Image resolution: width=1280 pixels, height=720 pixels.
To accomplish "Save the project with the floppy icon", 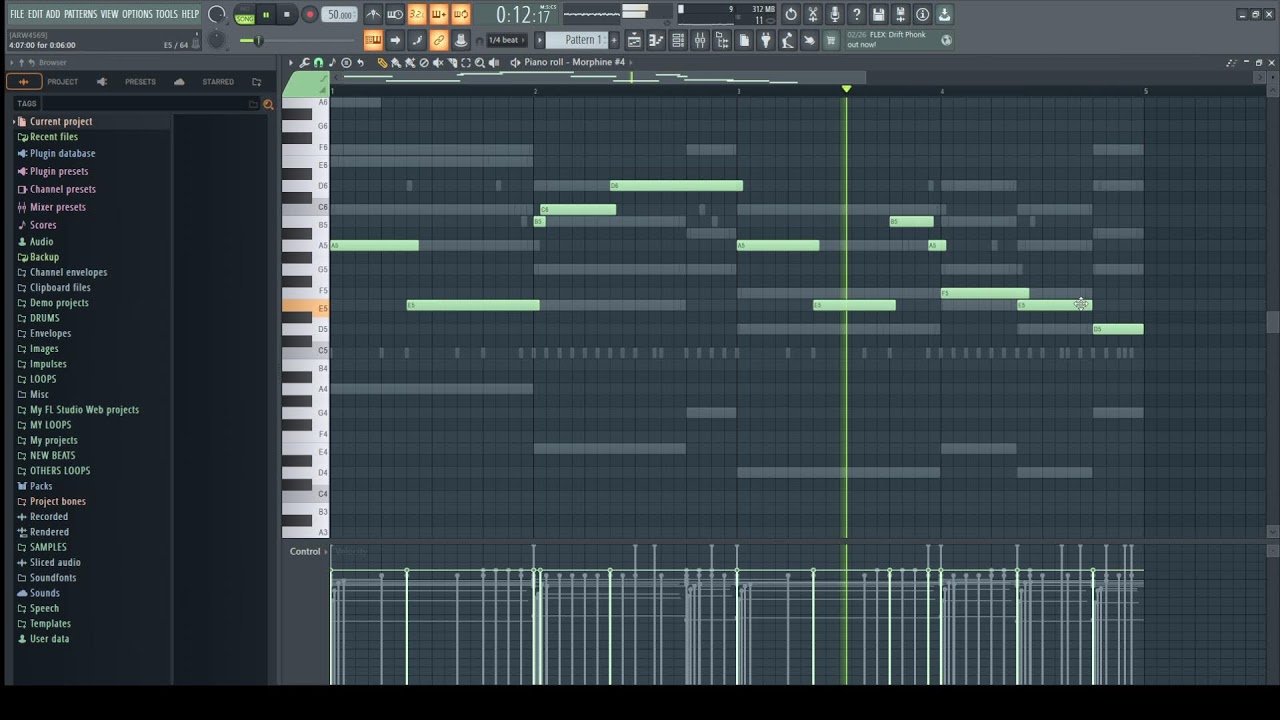I will pyautogui.click(x=879, y=15).
